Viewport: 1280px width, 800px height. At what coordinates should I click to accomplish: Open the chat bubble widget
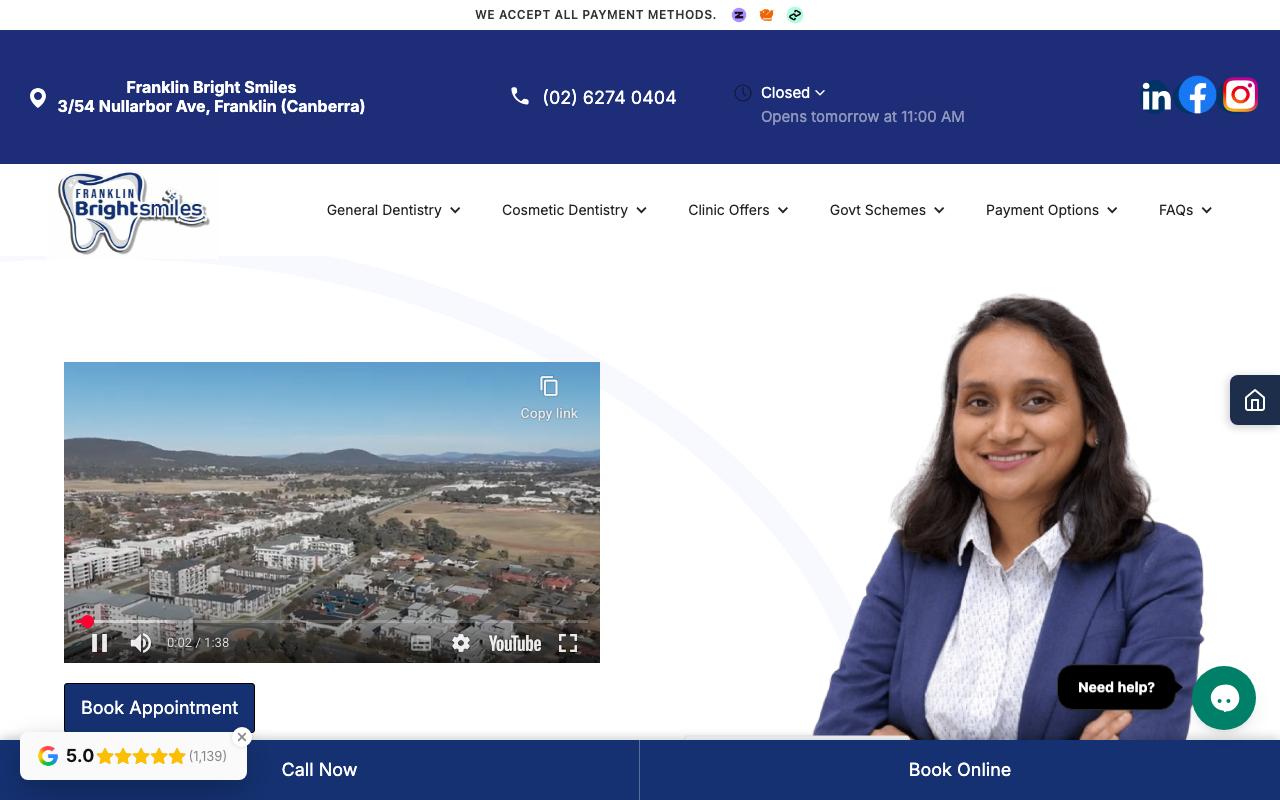tap(1223, 698)
